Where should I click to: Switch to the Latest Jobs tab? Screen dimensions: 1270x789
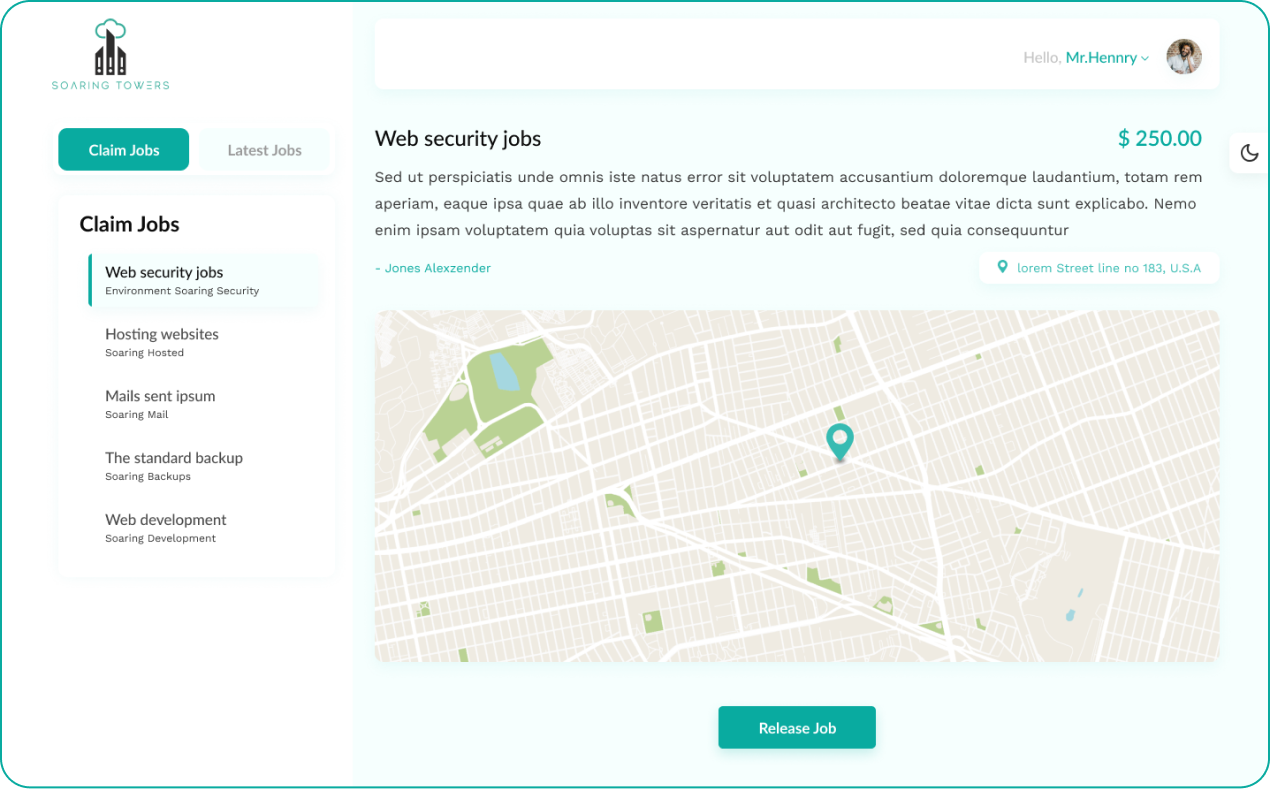(264, 149)
